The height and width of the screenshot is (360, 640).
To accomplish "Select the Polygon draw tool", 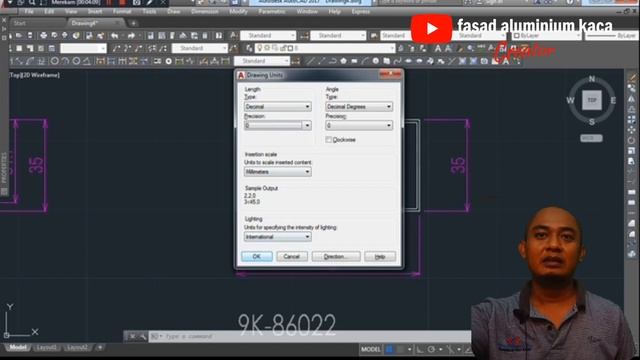I will click(x=343, y=61).
